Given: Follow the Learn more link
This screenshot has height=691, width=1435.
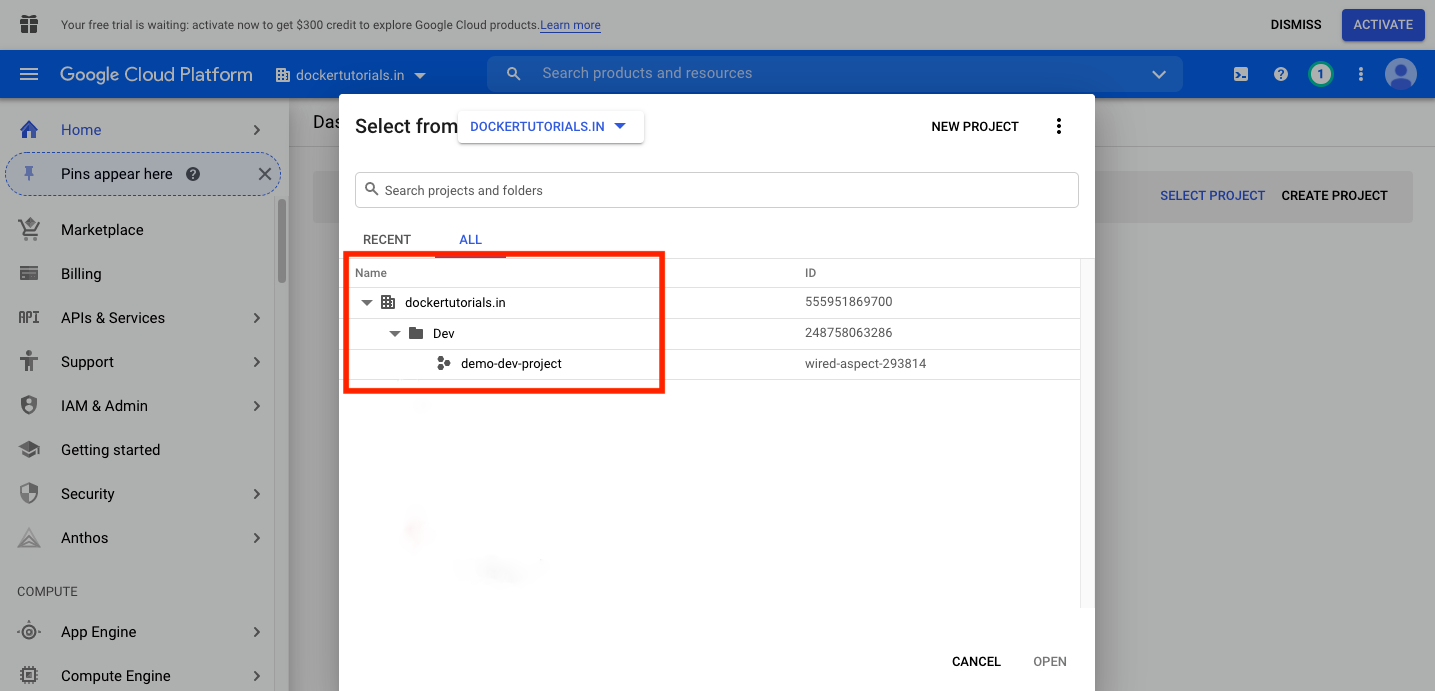Looking at the screenshot, I should [570, 25].
